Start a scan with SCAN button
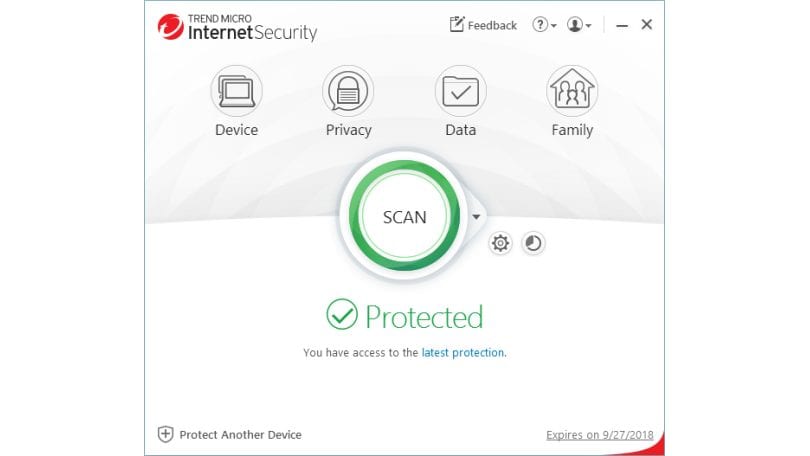The height and width of the screenshot is (456, 810). point(404,216)
